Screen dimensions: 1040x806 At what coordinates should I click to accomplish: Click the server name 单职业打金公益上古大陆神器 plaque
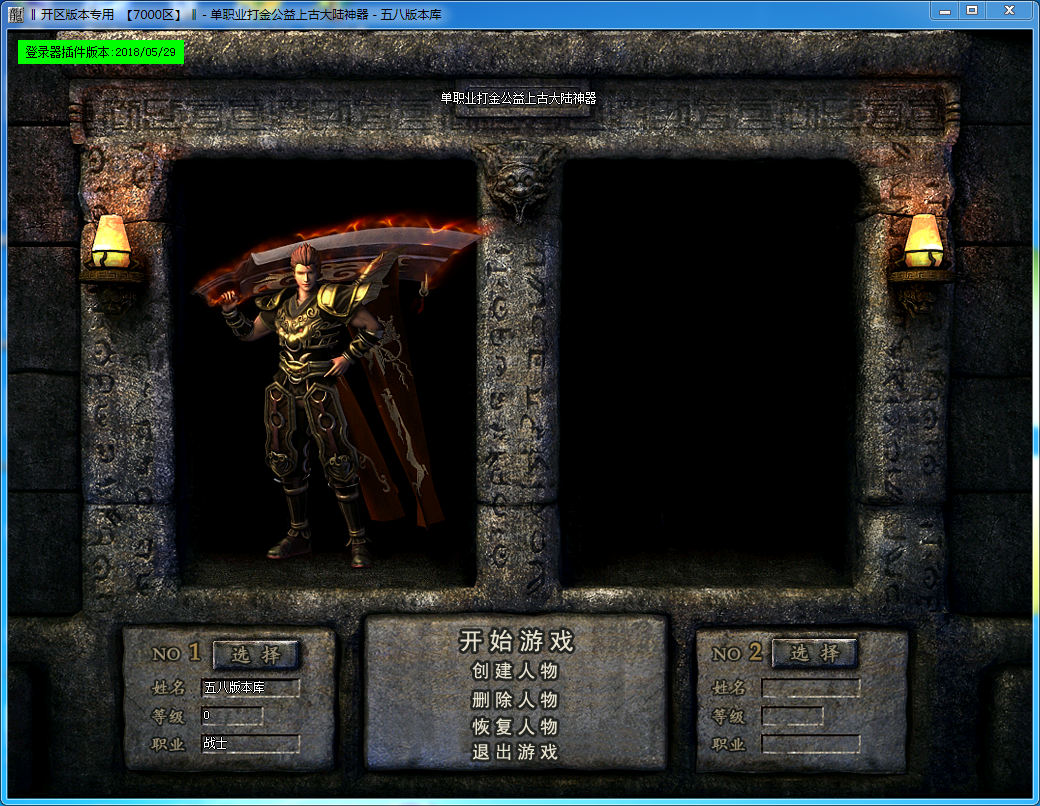pyautogui.click(x=519, y=98)
